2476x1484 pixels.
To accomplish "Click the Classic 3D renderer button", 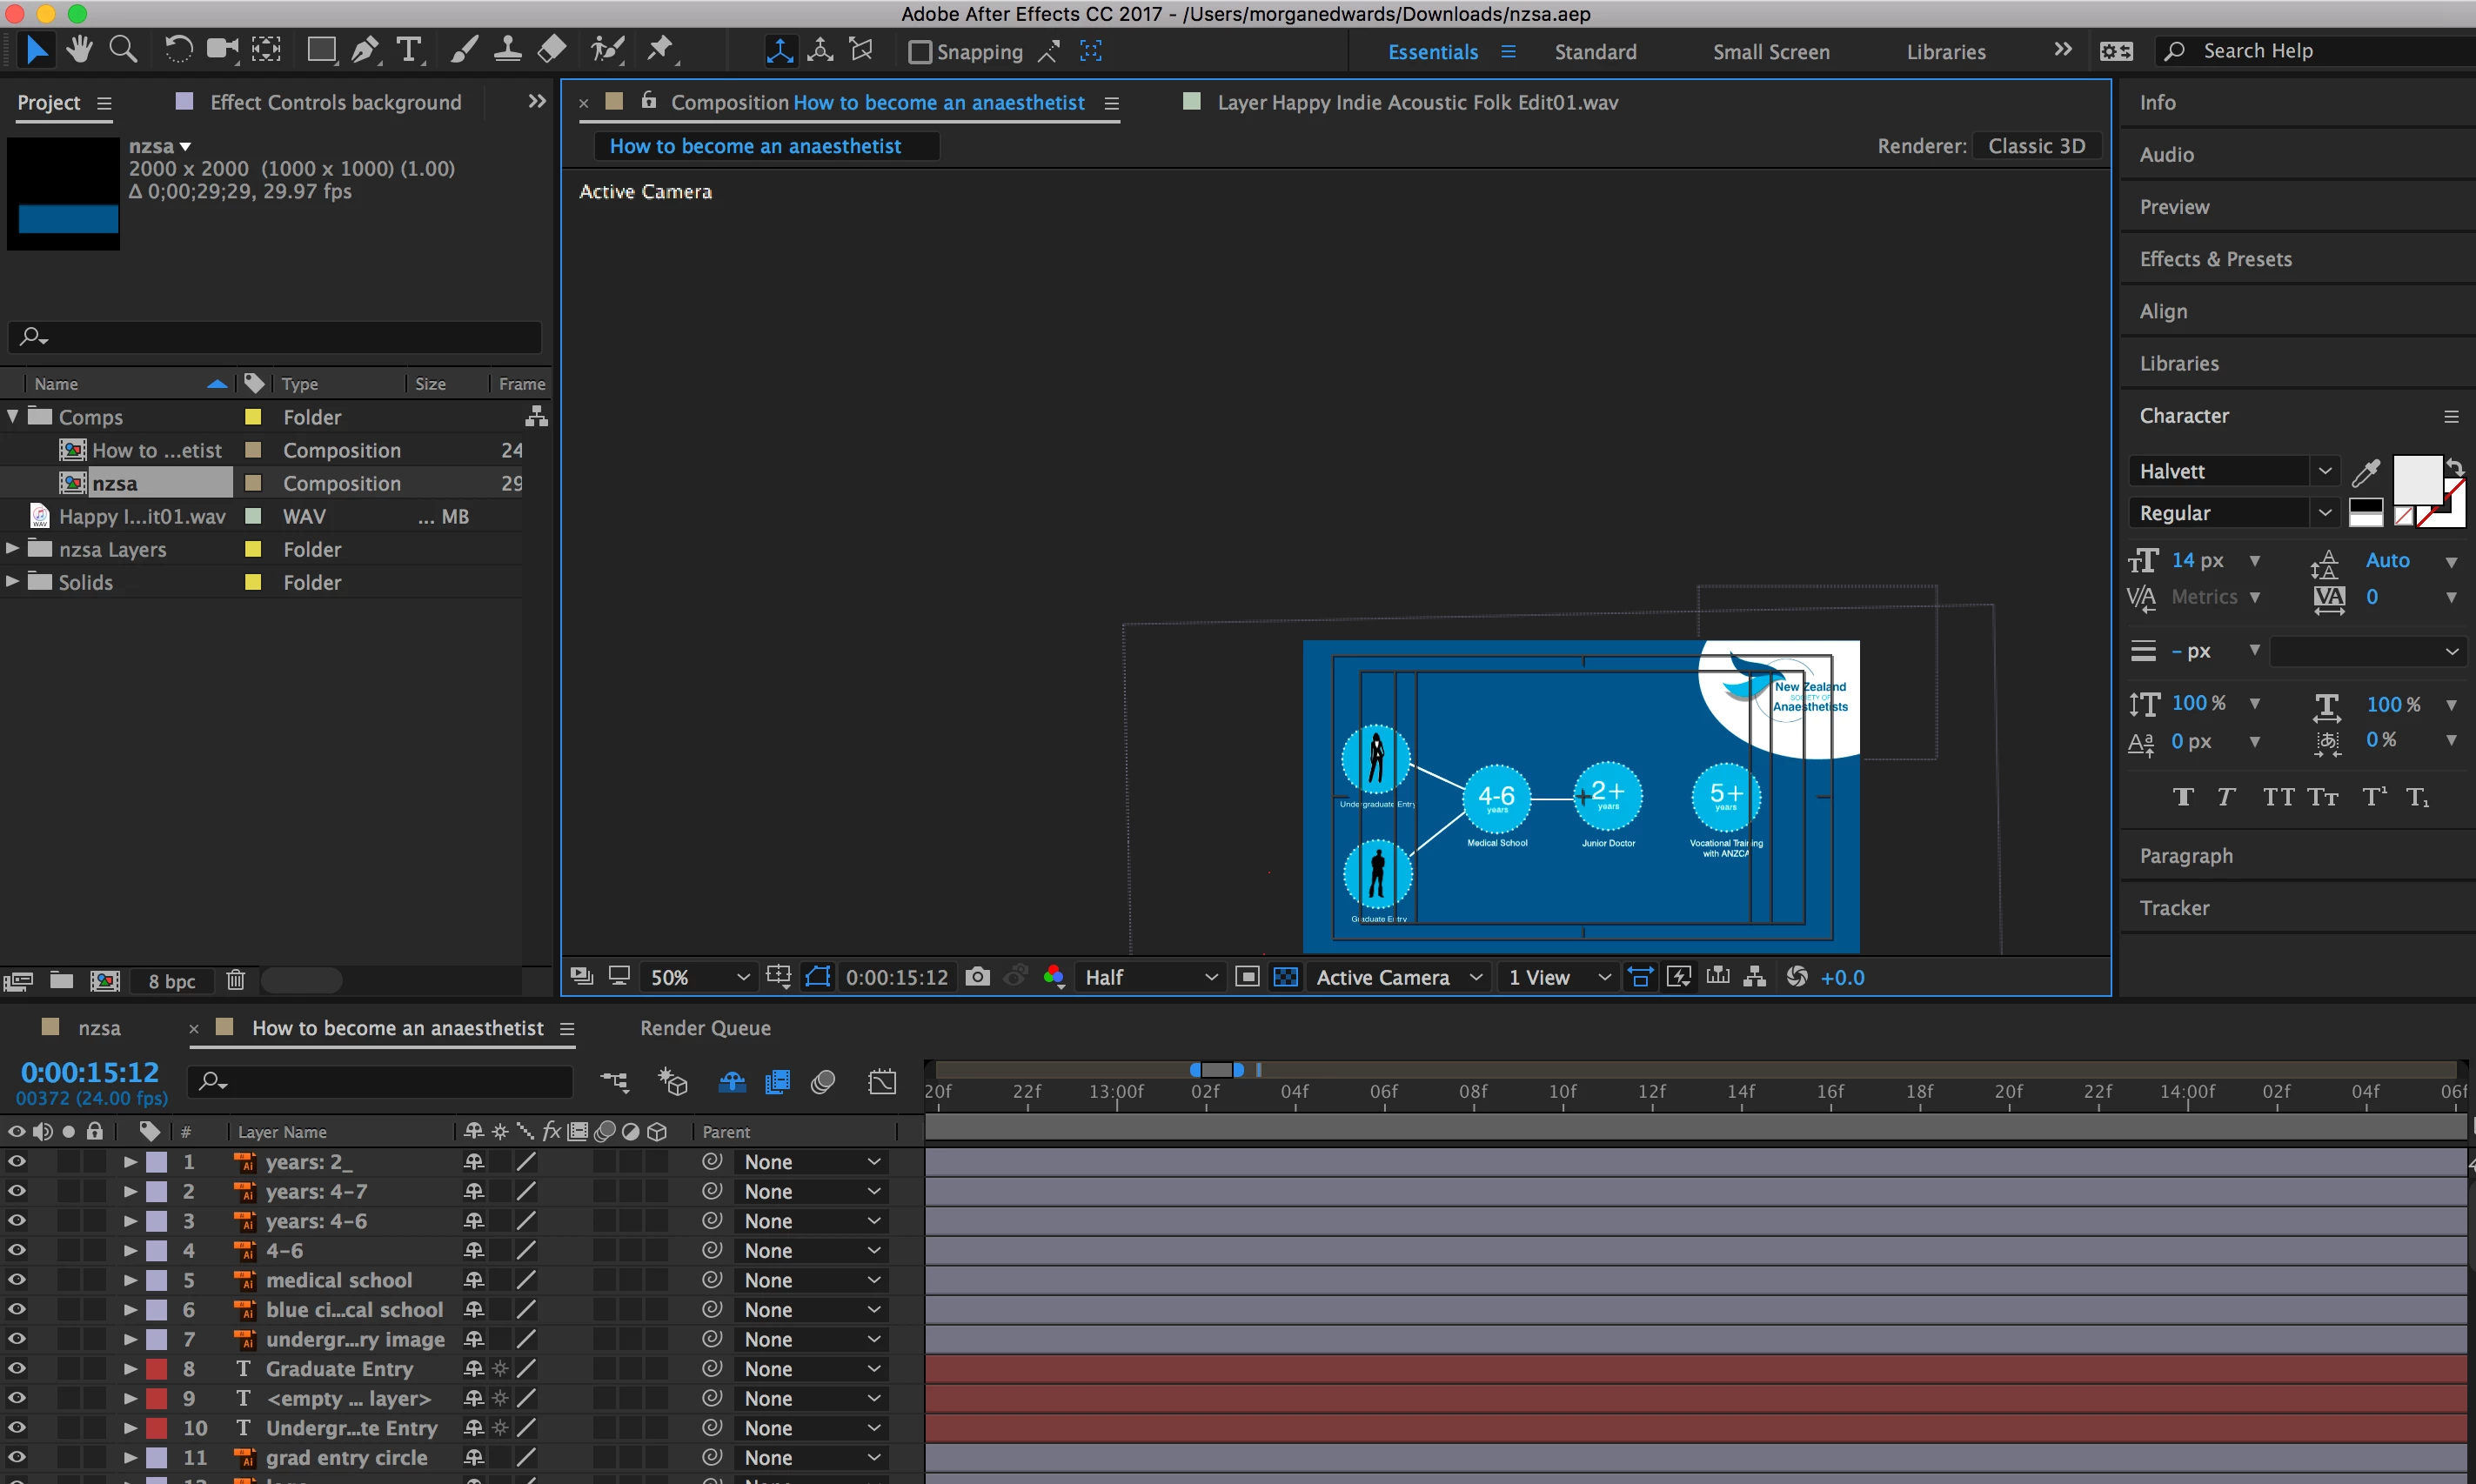I will (2036, 146).
